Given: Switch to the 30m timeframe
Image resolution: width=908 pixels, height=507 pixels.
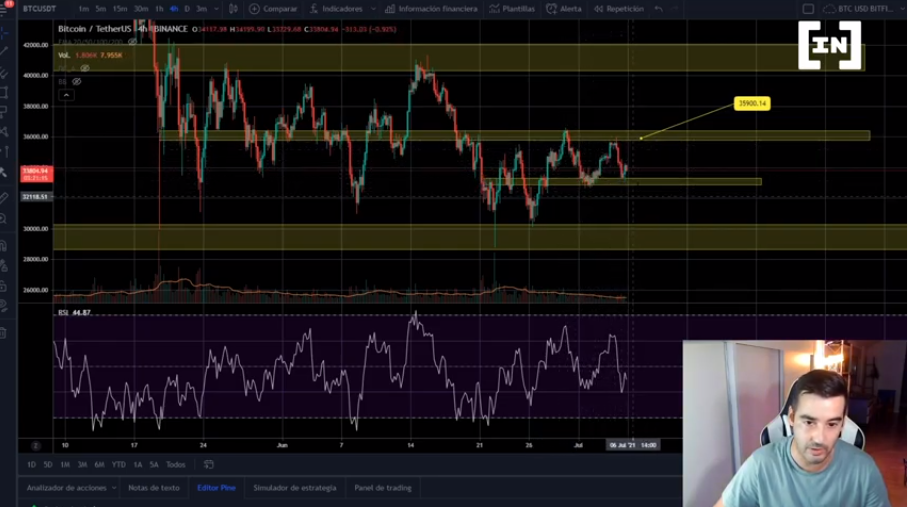Looking at the screenshot, I should point(141,9).
